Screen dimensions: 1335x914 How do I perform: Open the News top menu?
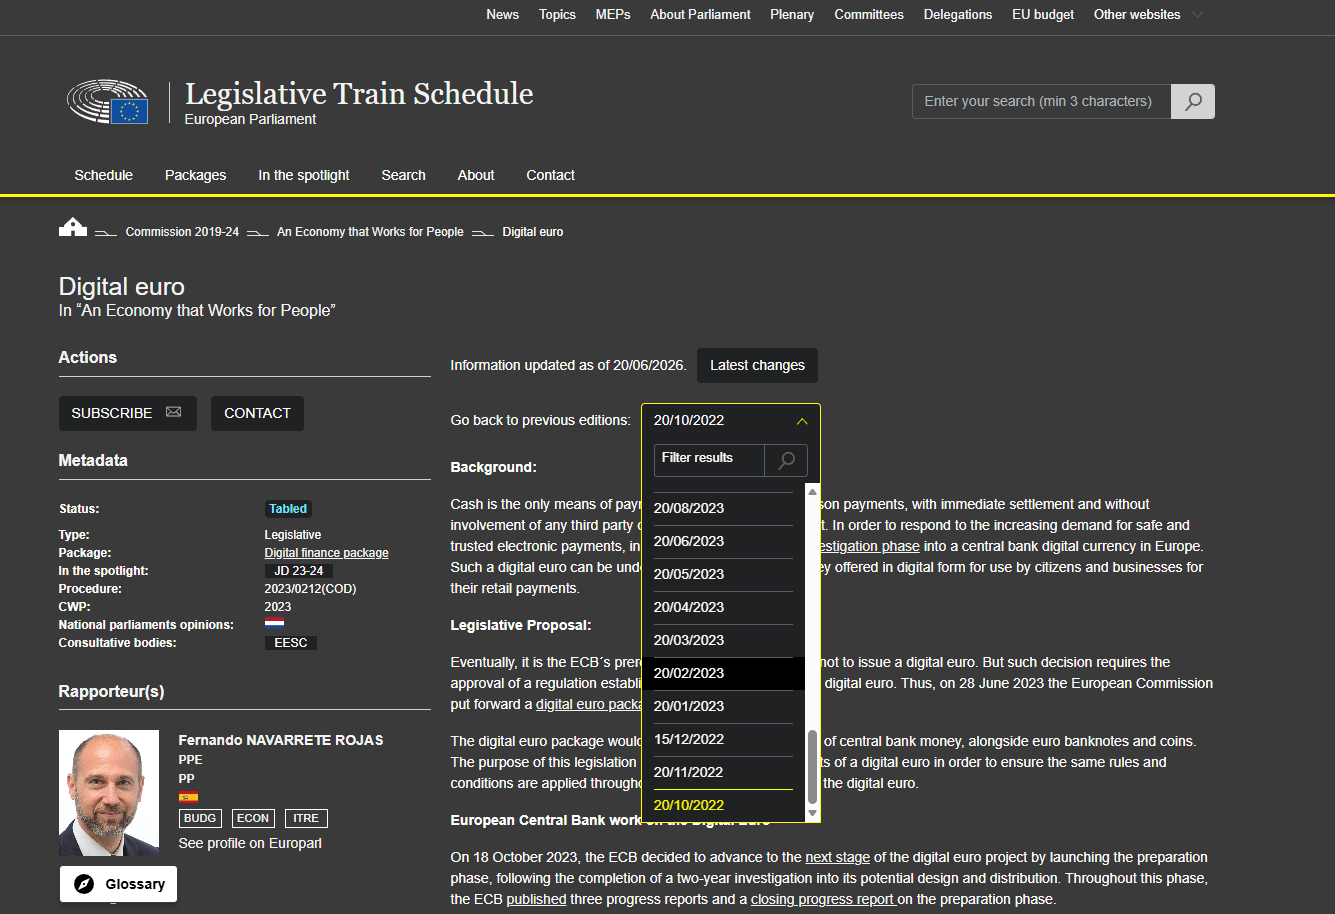click(503, 15)
